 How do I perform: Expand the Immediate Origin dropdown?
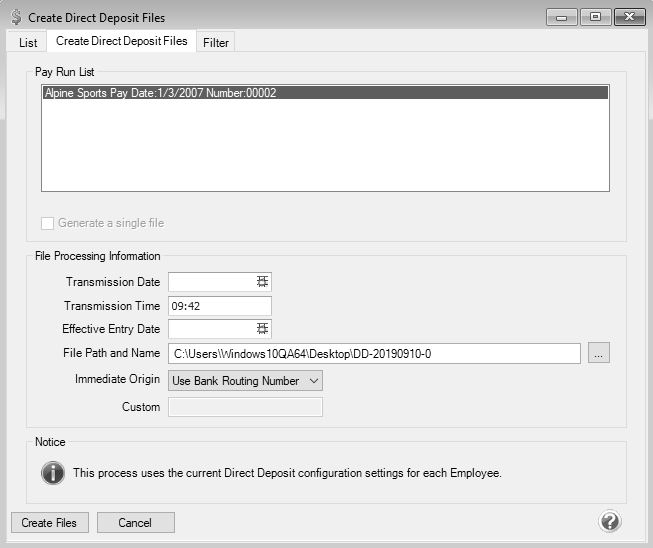coord(312,380)
